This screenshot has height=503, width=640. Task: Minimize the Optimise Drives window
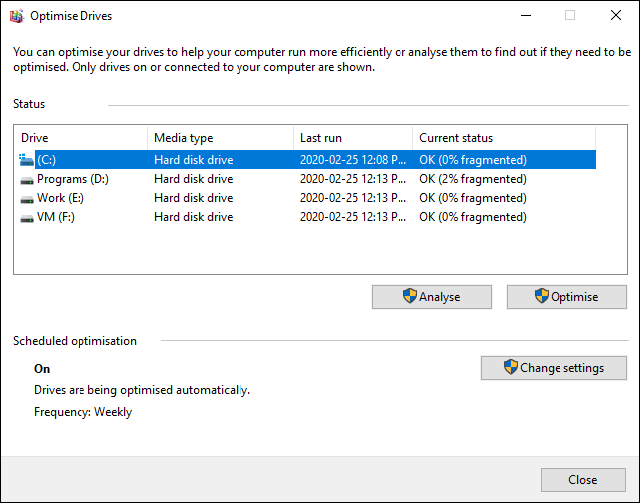(526, 16)
